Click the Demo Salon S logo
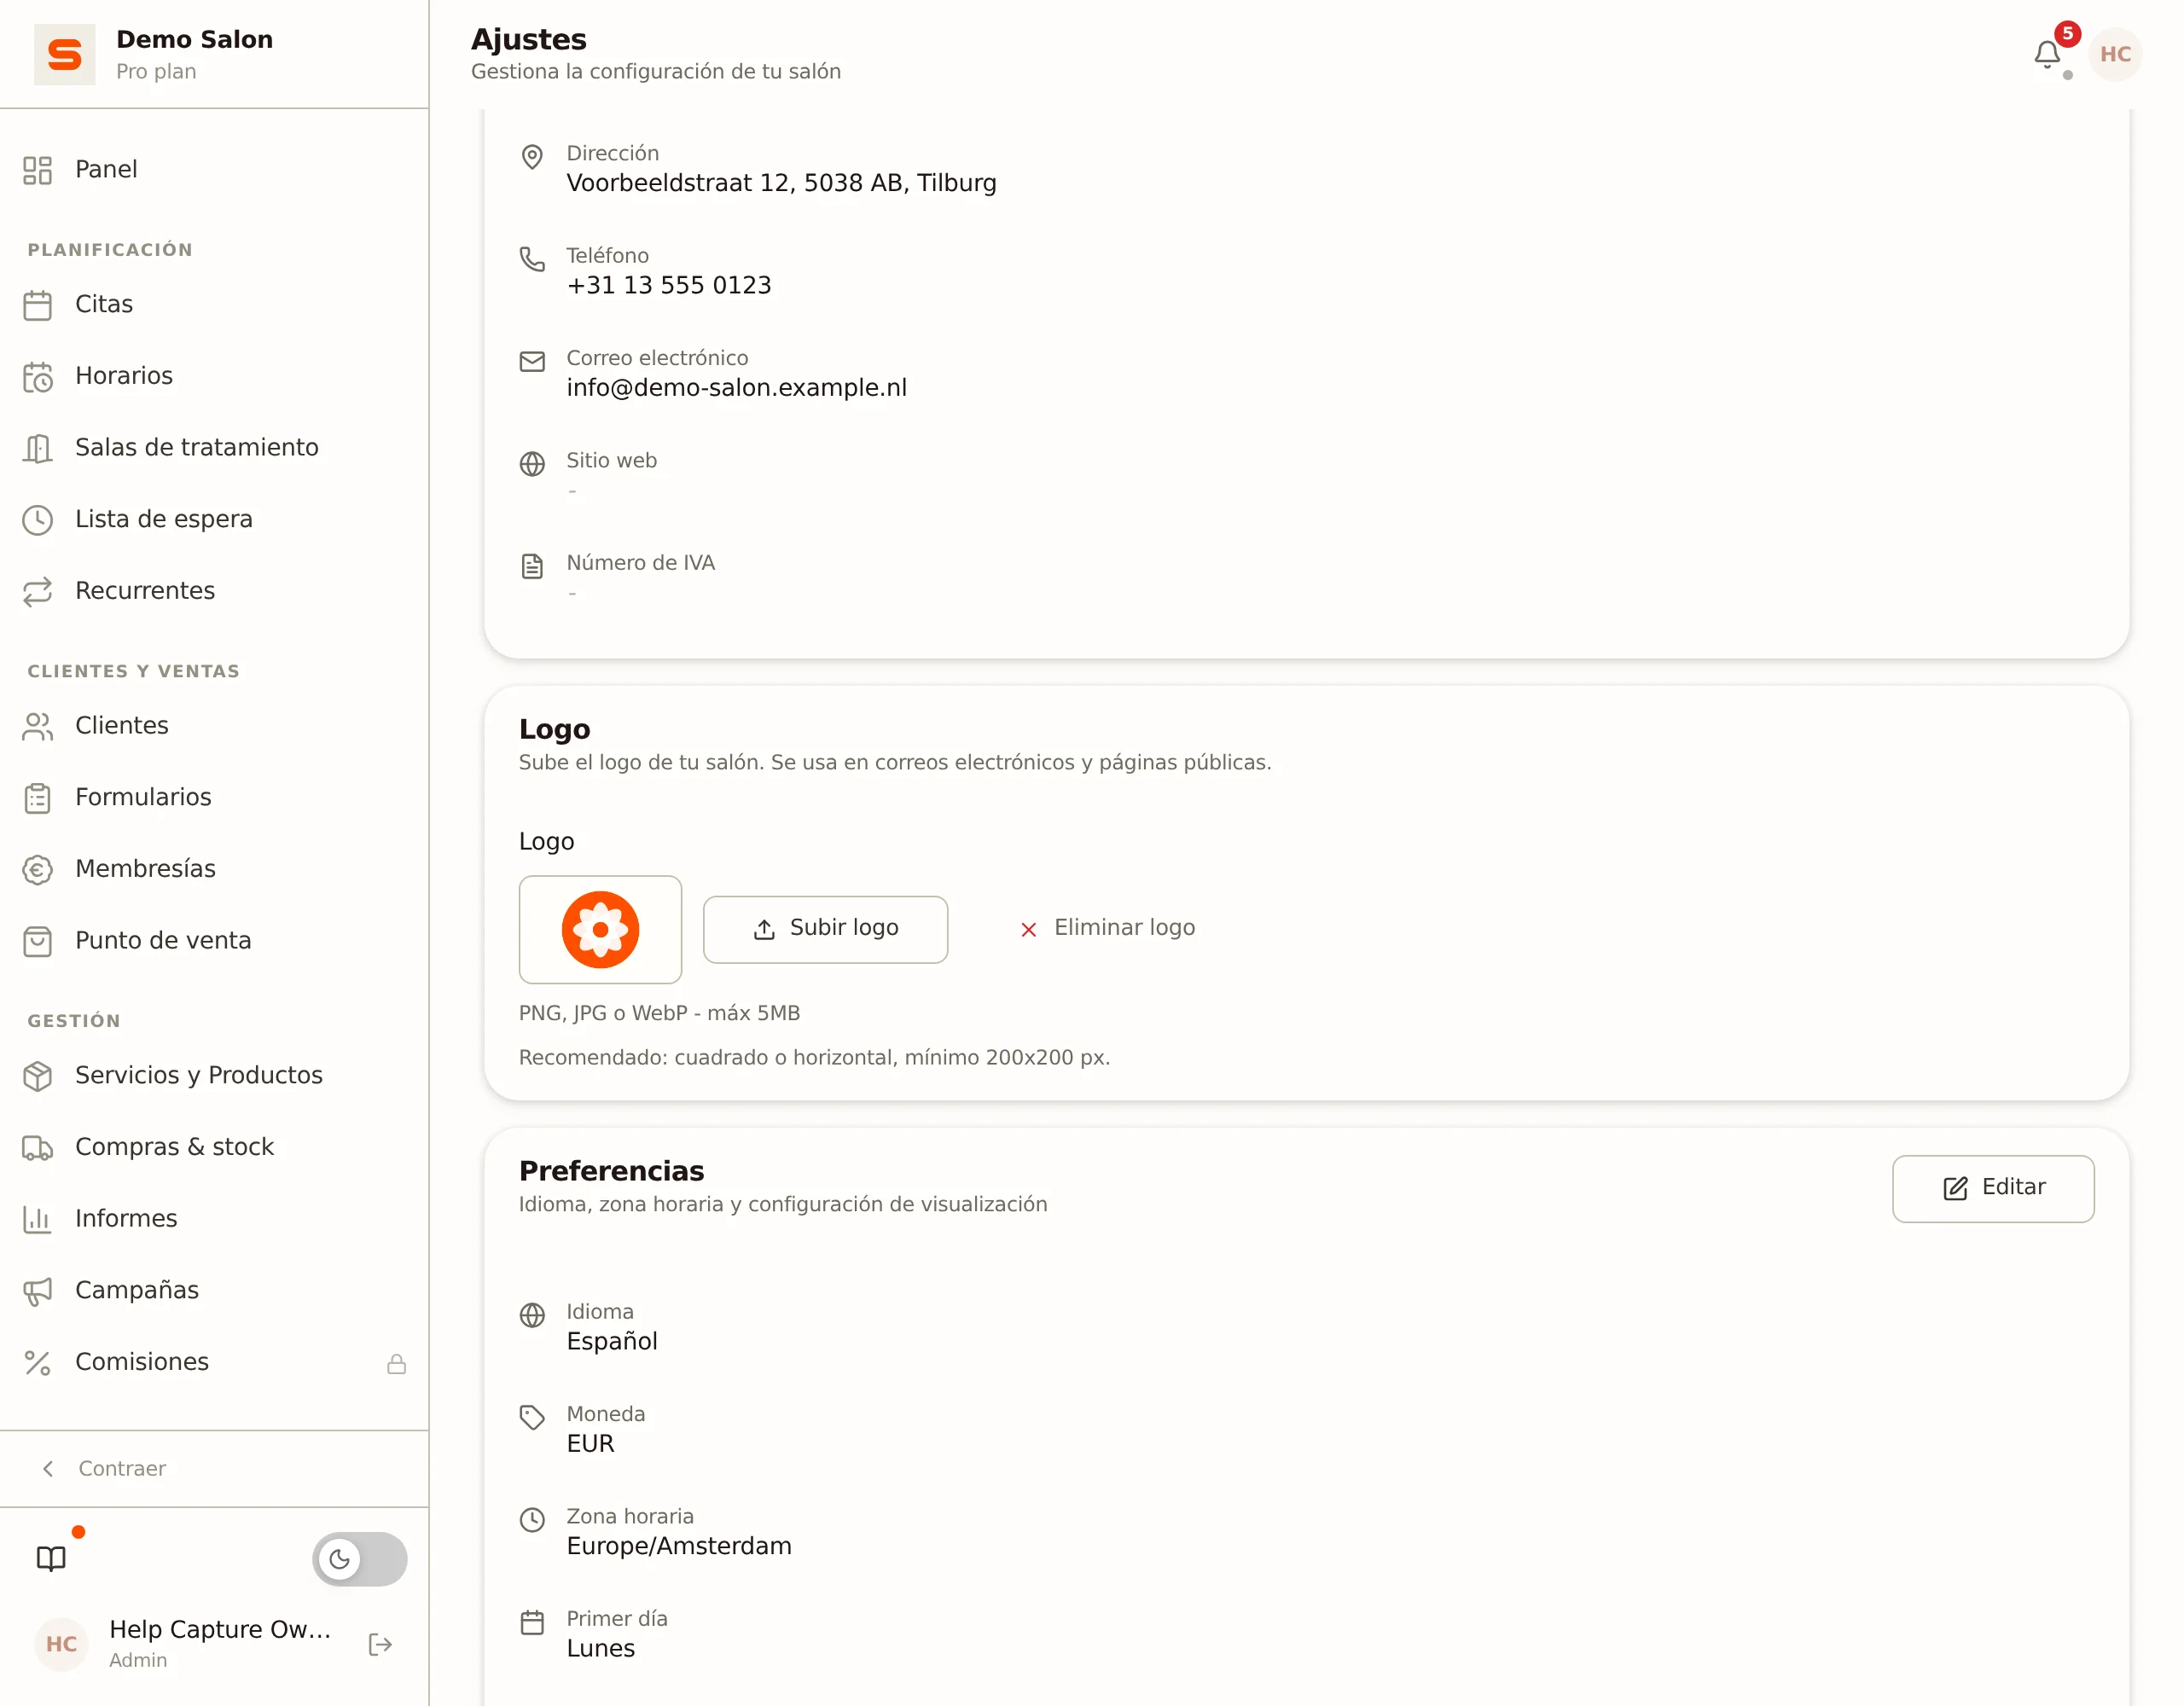 click(65, 54)
